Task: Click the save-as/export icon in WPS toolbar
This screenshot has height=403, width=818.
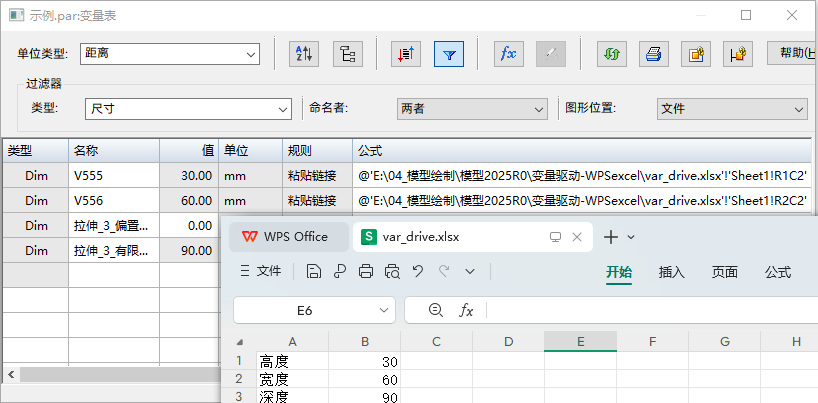Action: click(340, 271)
